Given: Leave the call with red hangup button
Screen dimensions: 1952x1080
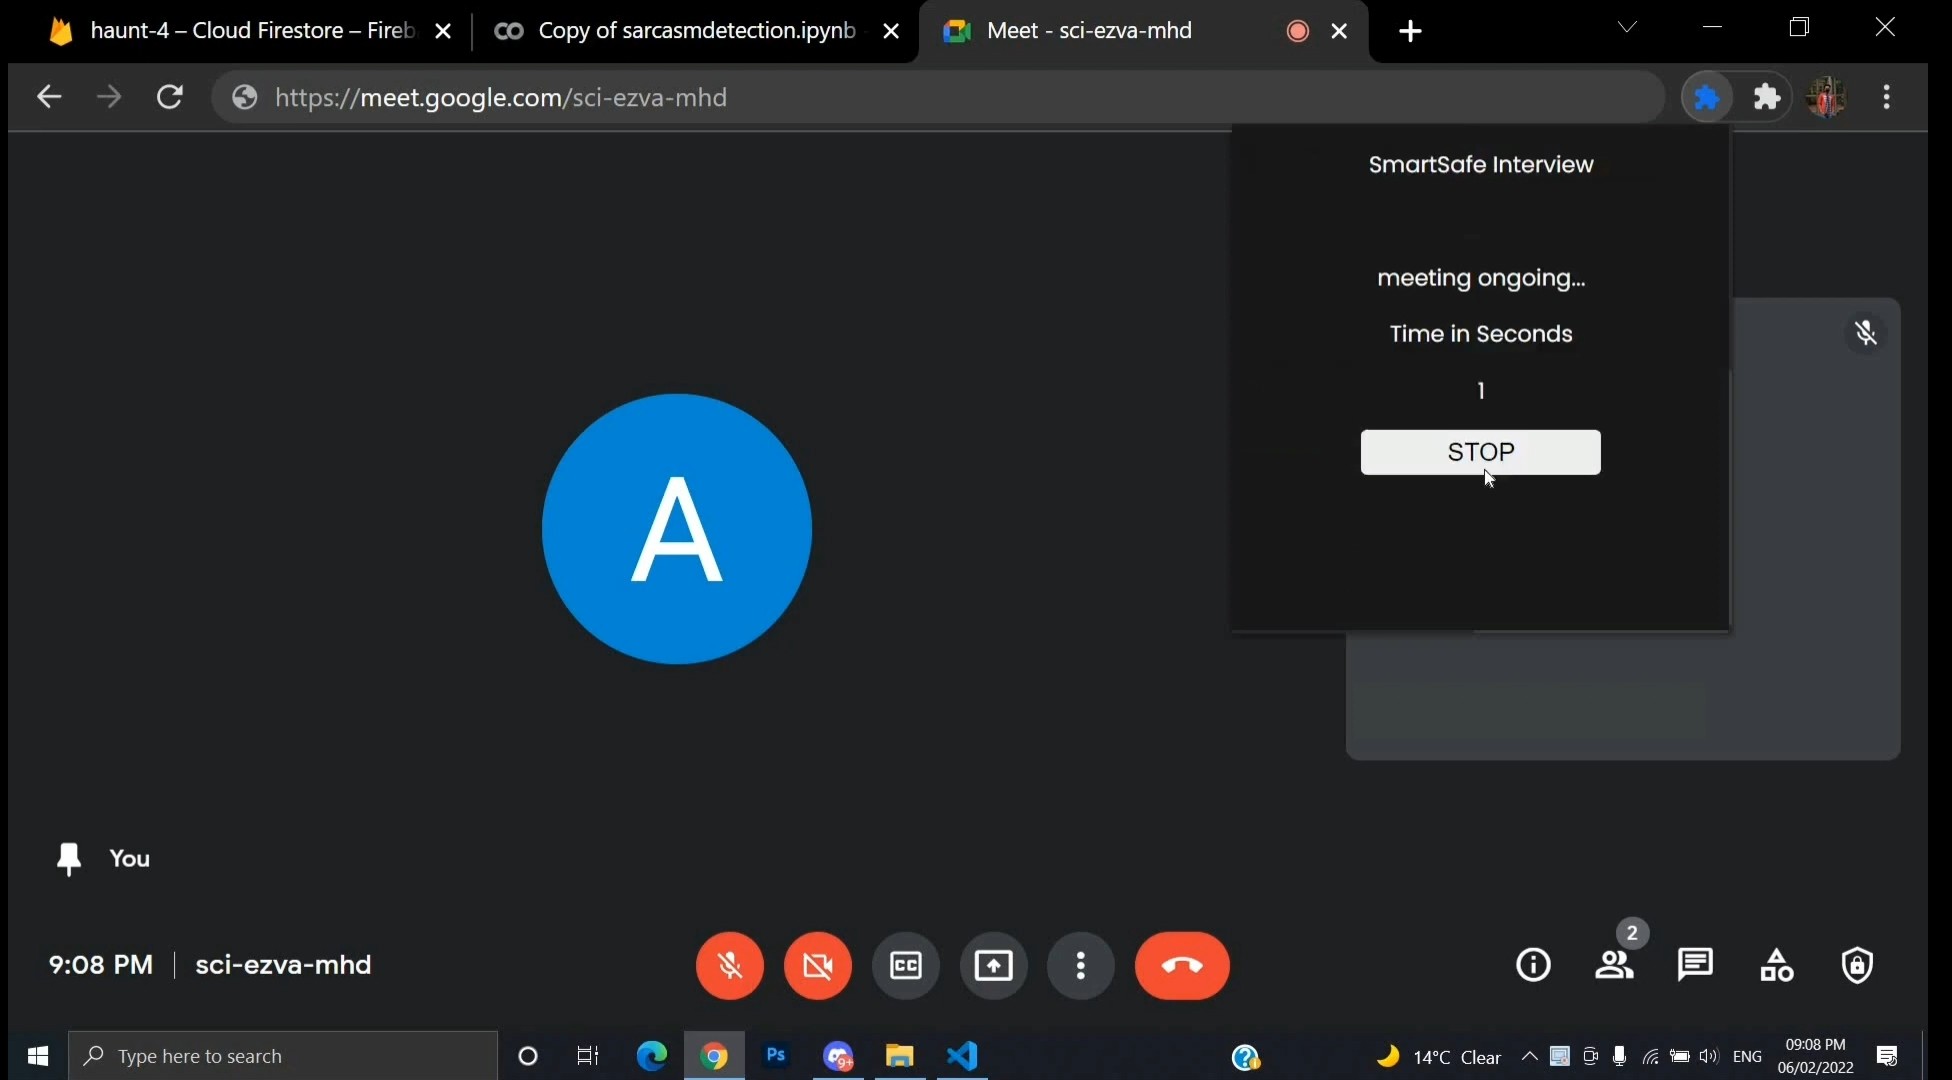Looking at the screenshot, I should tap(1182, 966).
